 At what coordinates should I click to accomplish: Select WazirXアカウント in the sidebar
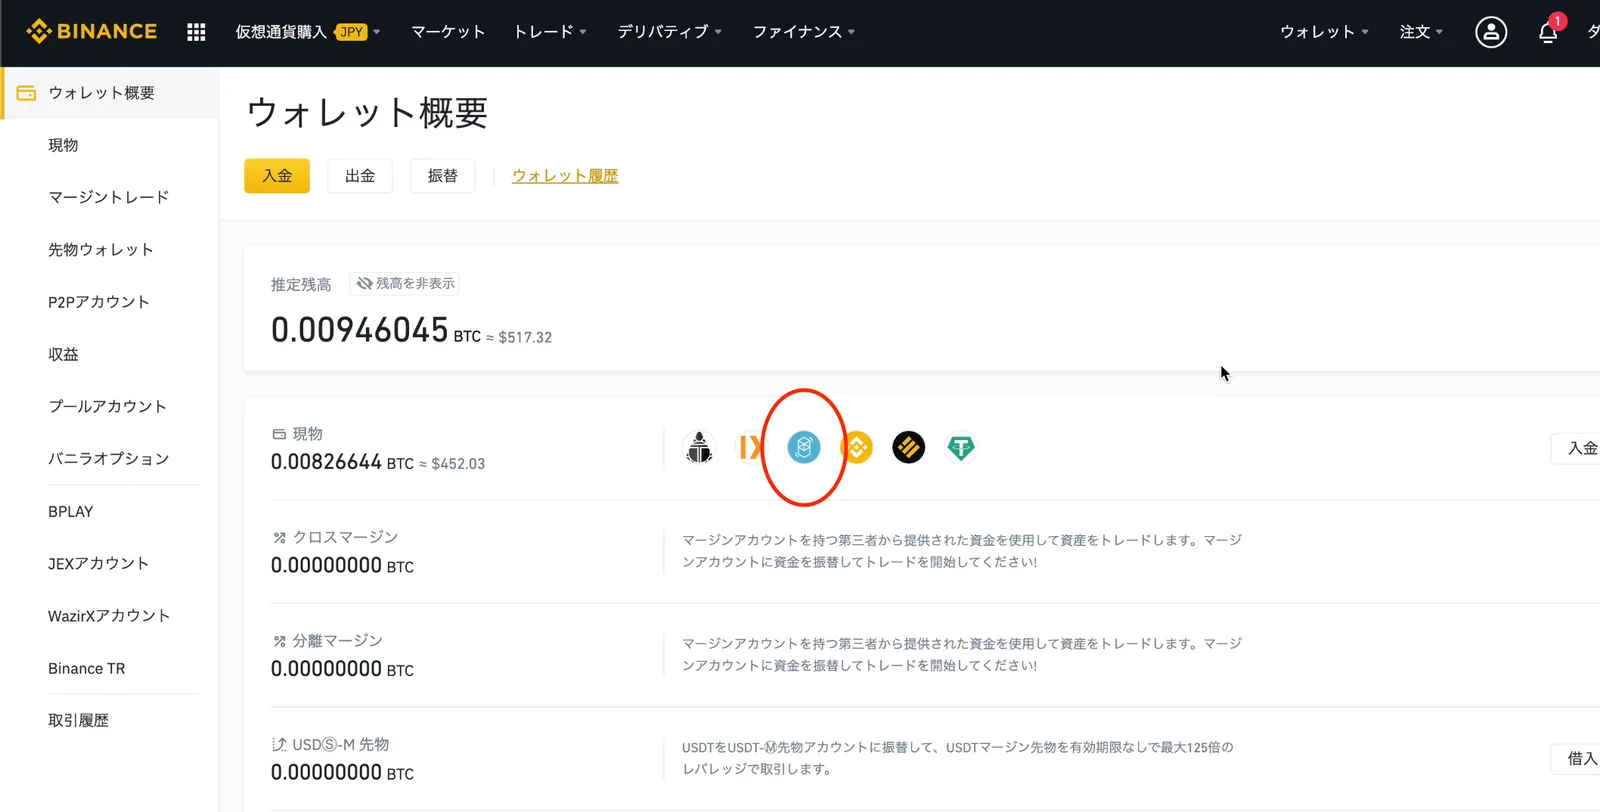[x=110, y=616]
